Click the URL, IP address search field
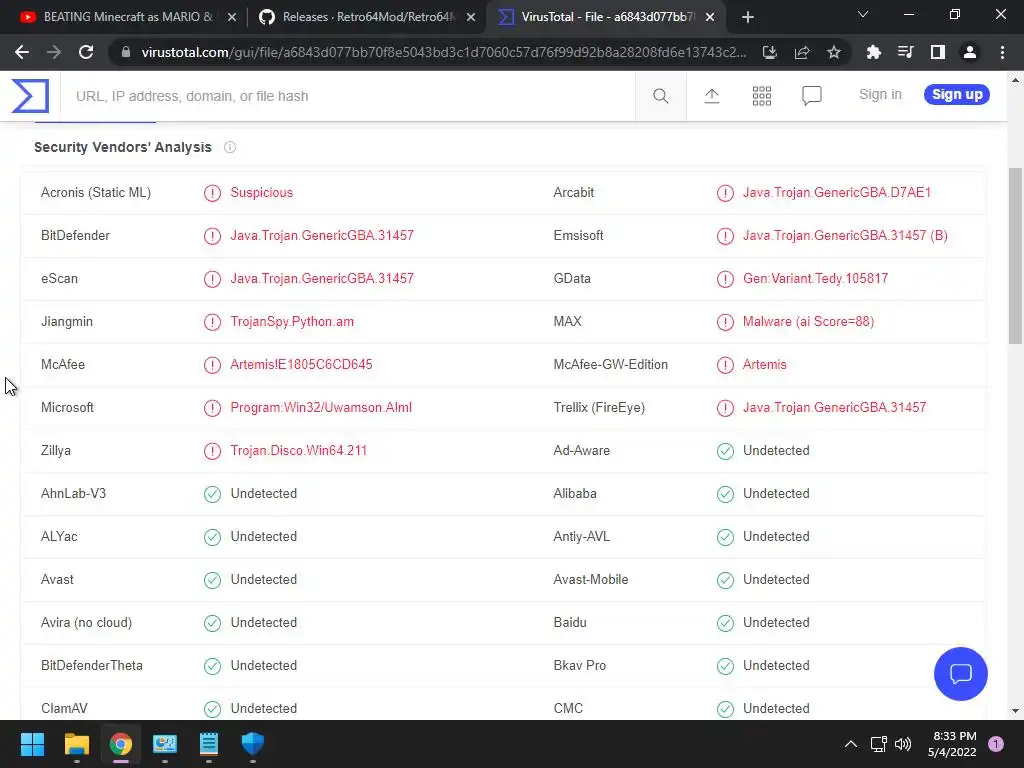The height and width of the screenshot is (768, 1024). click(x=347, y=96)
